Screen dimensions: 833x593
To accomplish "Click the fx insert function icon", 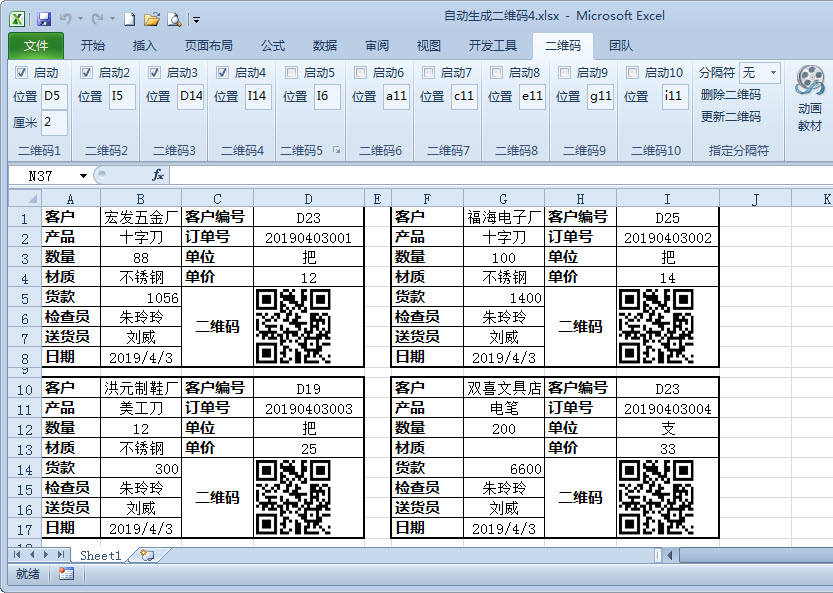I will [158, 175].
